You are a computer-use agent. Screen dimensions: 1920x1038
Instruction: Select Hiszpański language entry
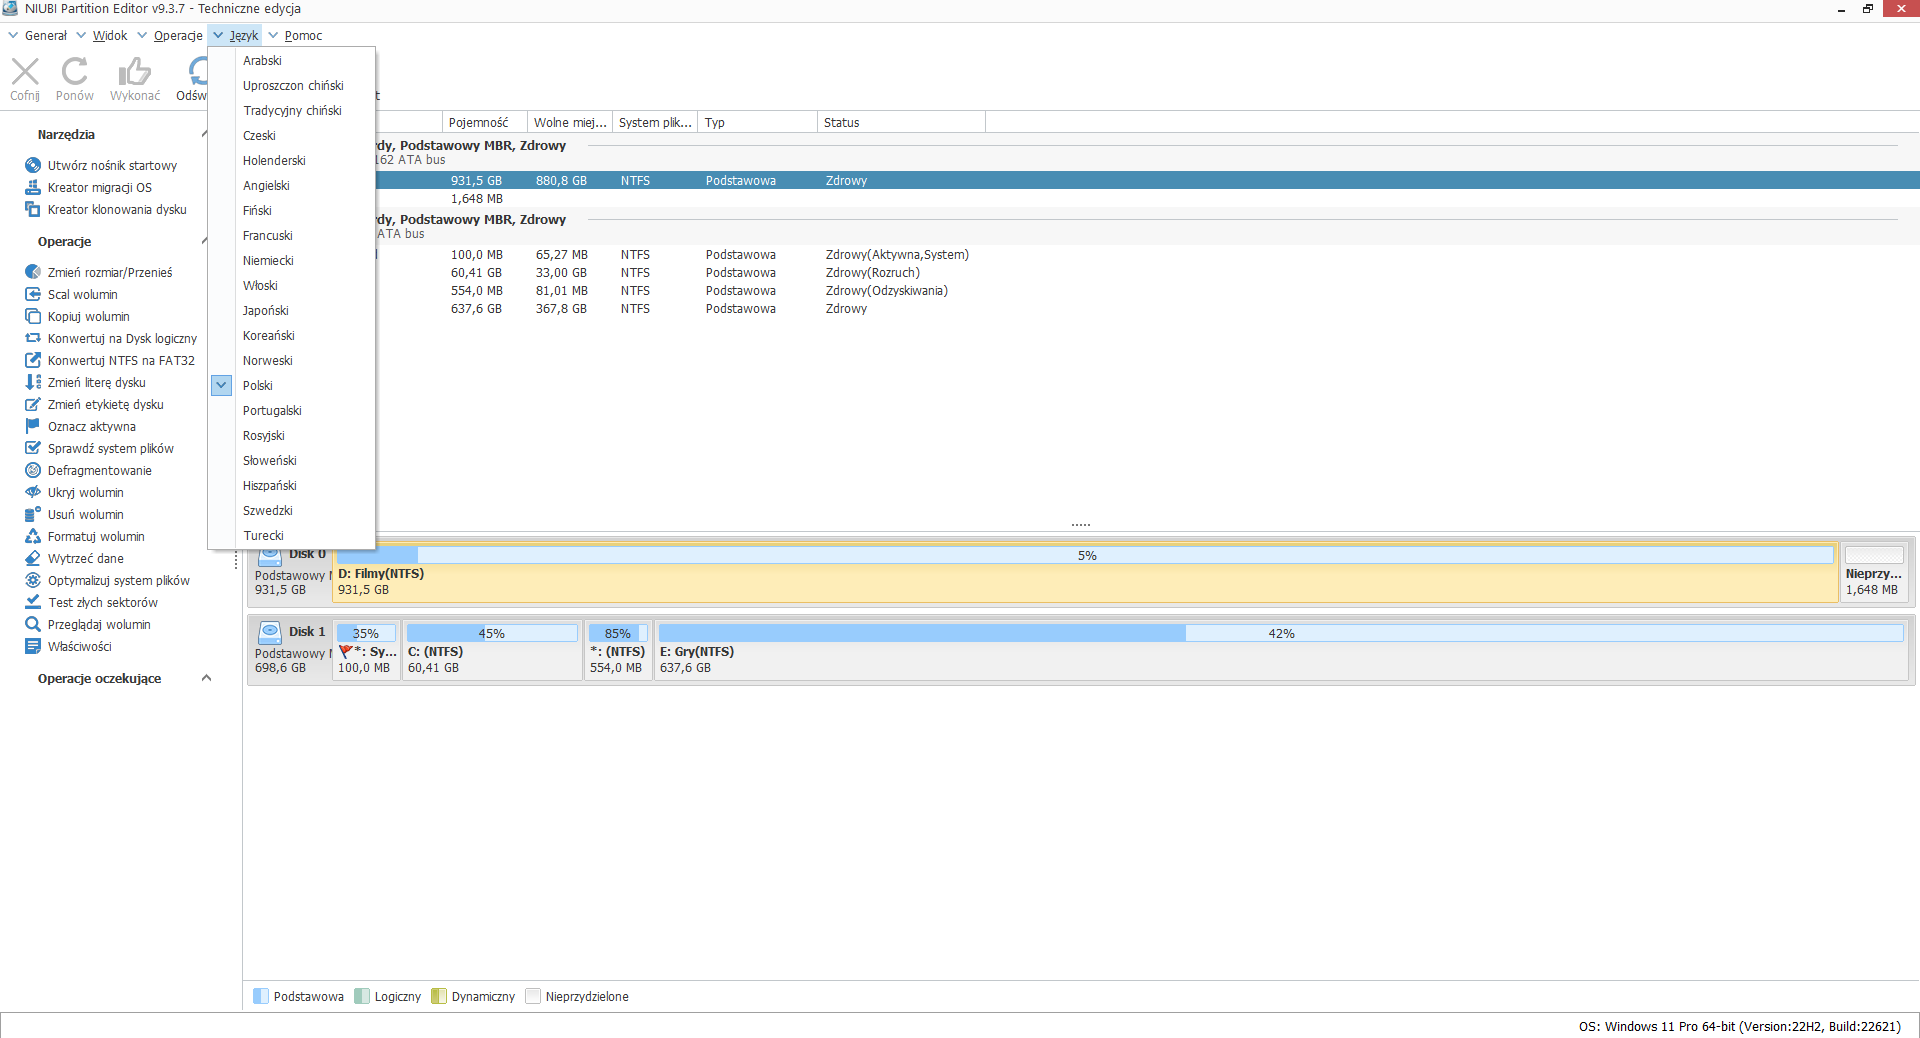point(270,485)
